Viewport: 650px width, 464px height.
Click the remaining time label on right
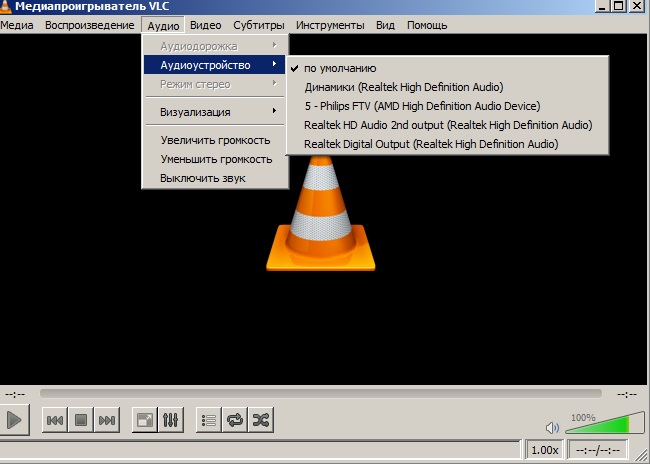(627, 394)
